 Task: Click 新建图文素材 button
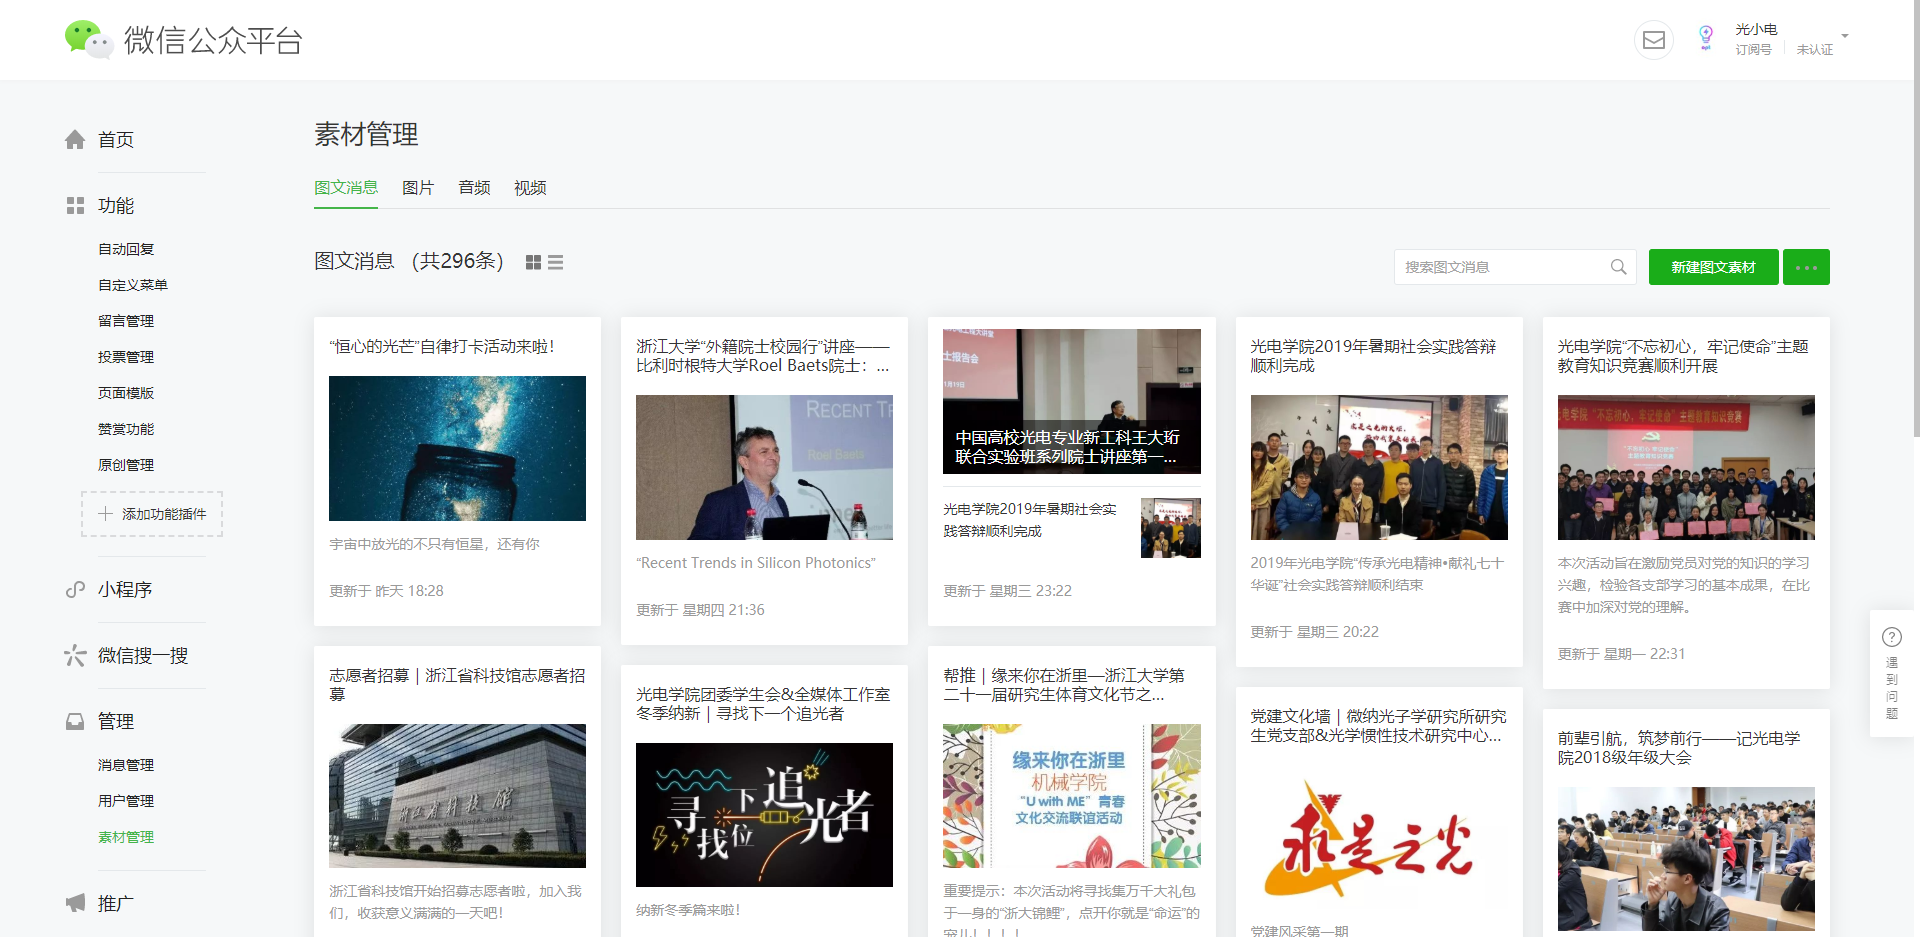pos(1714,267)
